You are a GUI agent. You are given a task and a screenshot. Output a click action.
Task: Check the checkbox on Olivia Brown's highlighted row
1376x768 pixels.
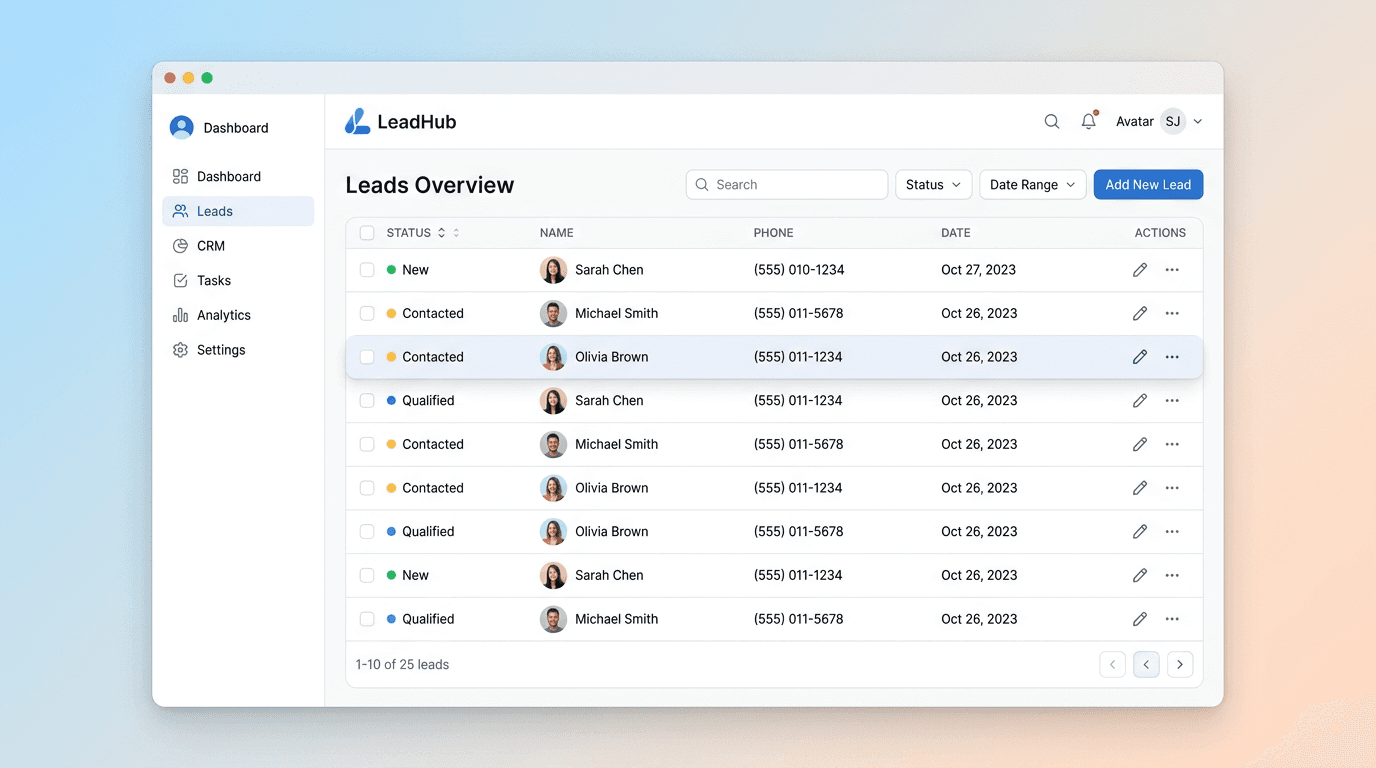coord(367,356)
